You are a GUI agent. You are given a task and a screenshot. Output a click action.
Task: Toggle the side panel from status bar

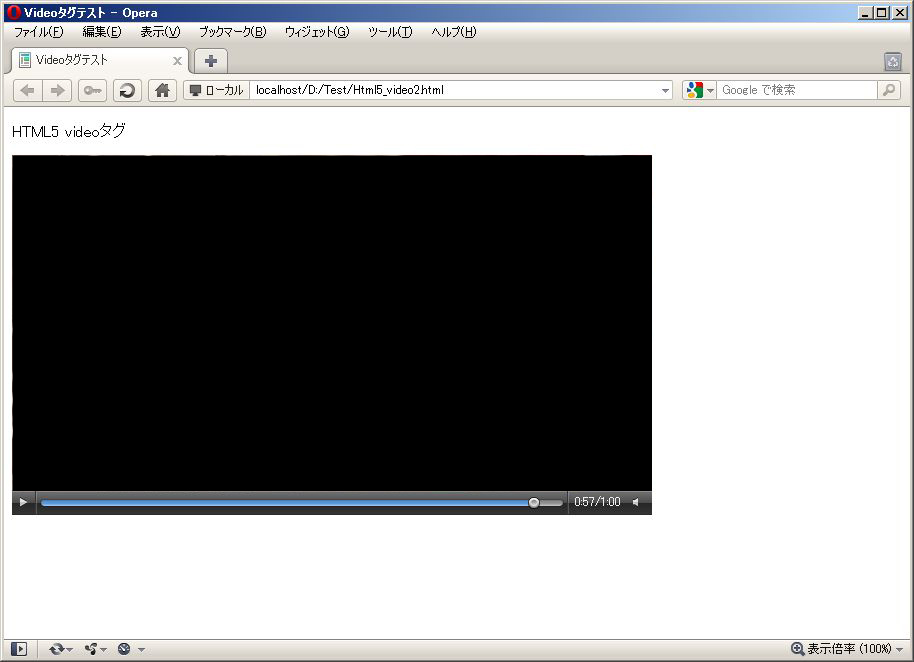point(19,649)
